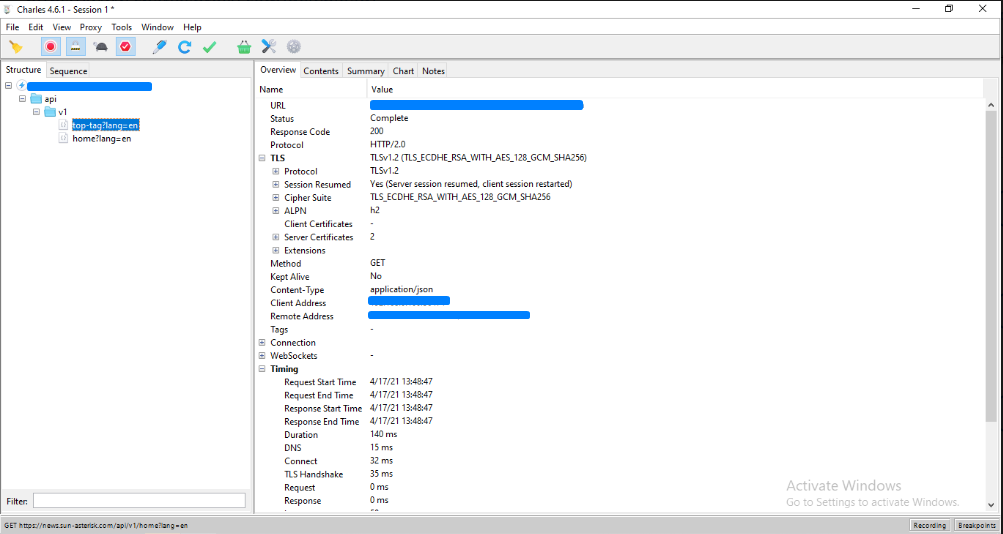Collapse the v1 folder node
Screen dimensions: 1003x534
point(36,112)
